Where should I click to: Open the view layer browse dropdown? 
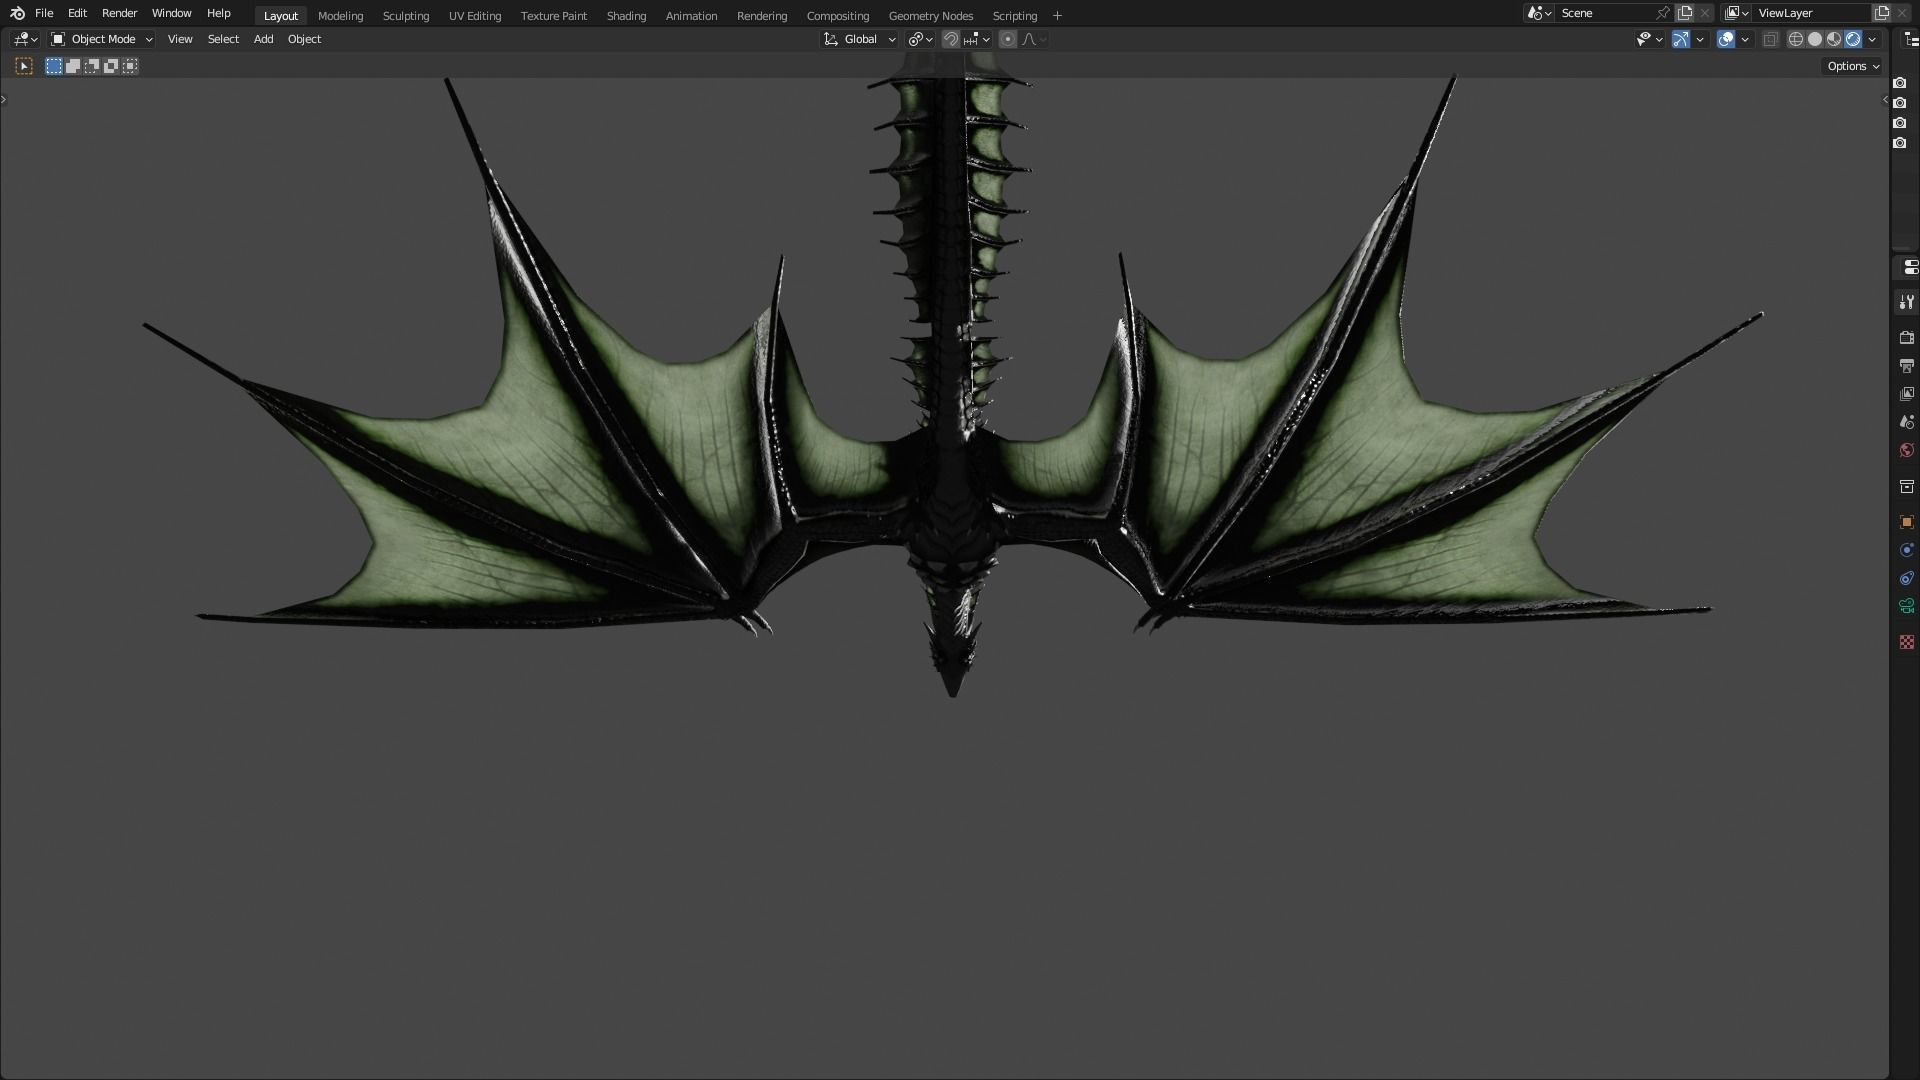click(x=1737, y=13)
